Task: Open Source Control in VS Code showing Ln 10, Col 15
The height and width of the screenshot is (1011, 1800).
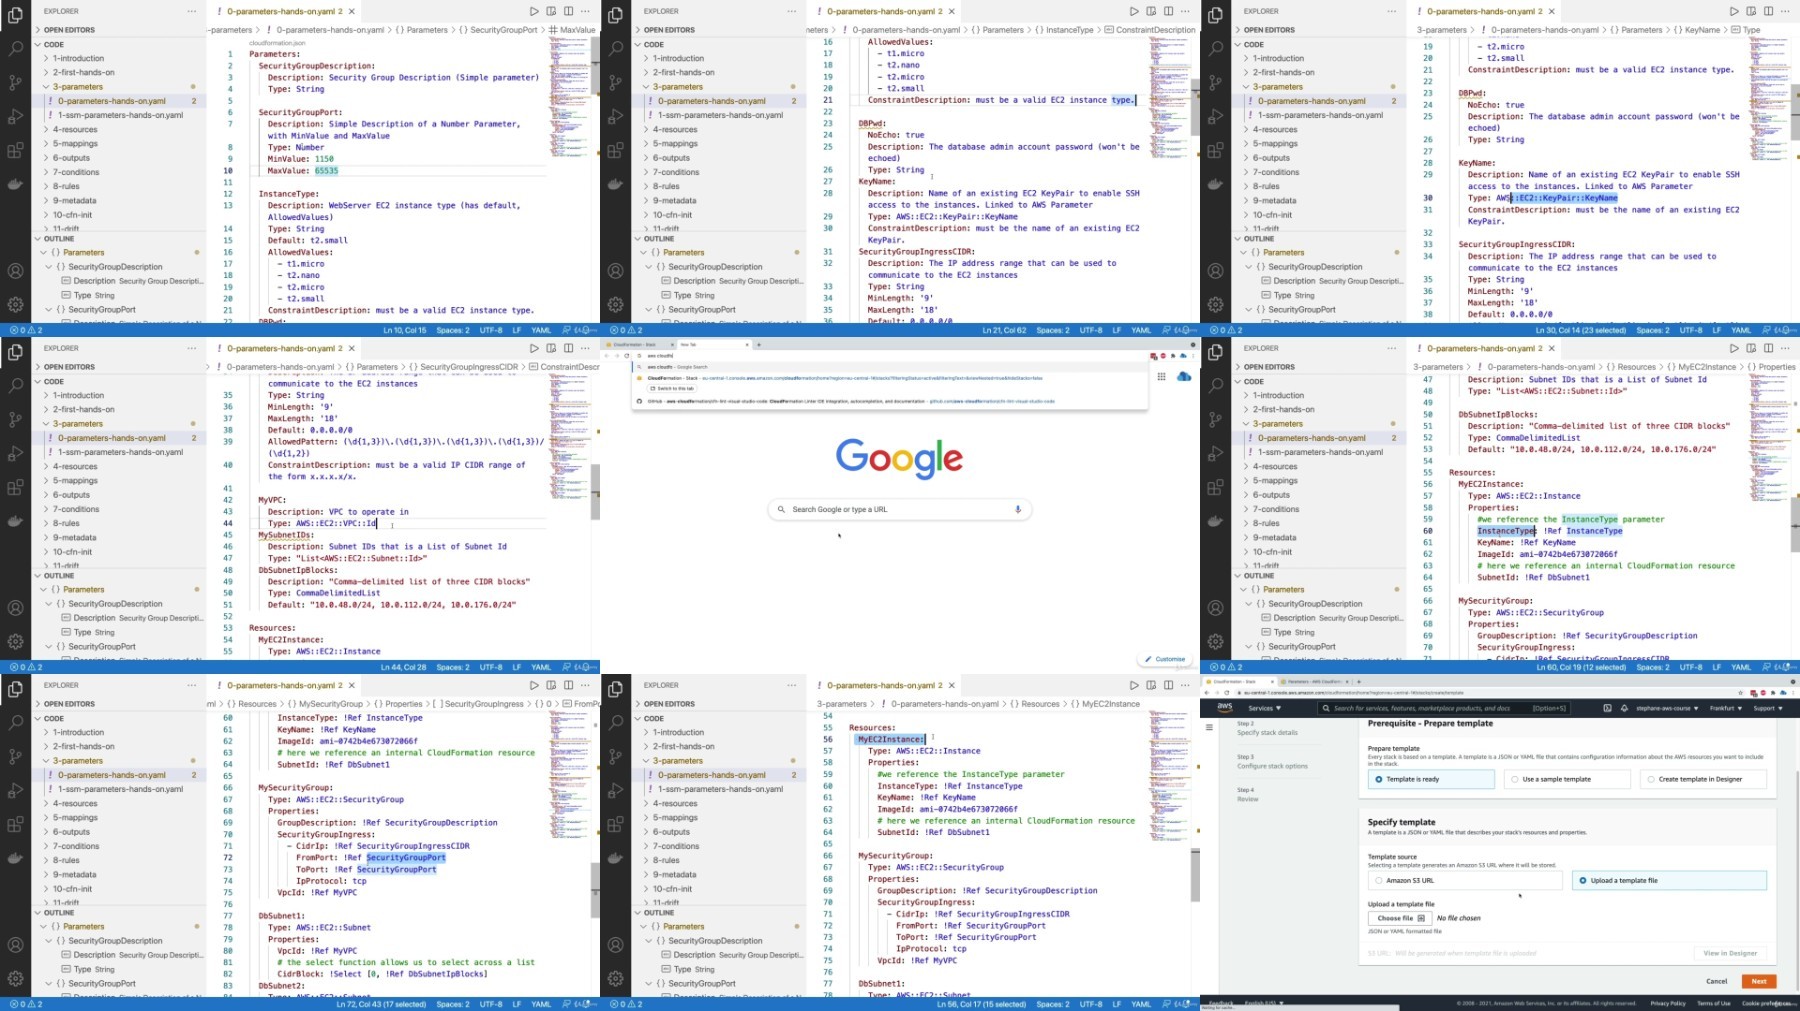Action: tap(15, 82)
